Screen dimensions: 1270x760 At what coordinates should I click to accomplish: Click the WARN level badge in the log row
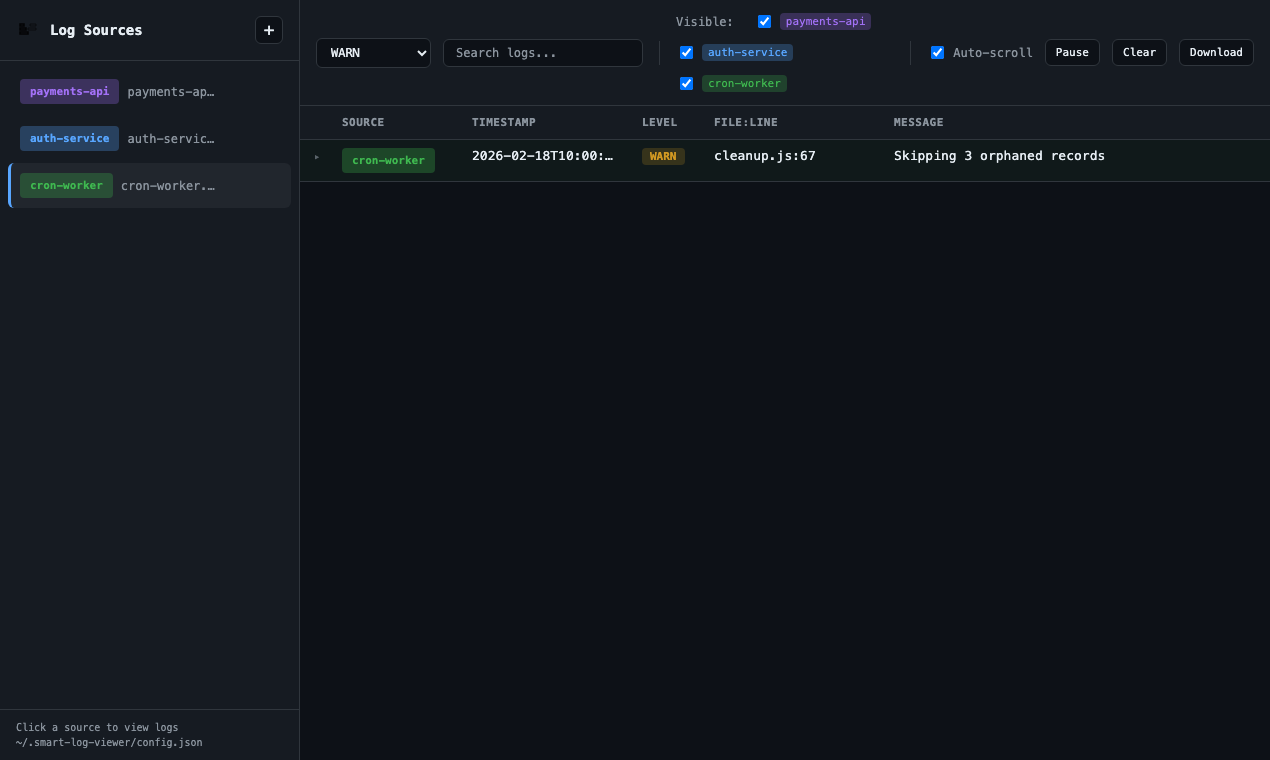tap(663, 156)
